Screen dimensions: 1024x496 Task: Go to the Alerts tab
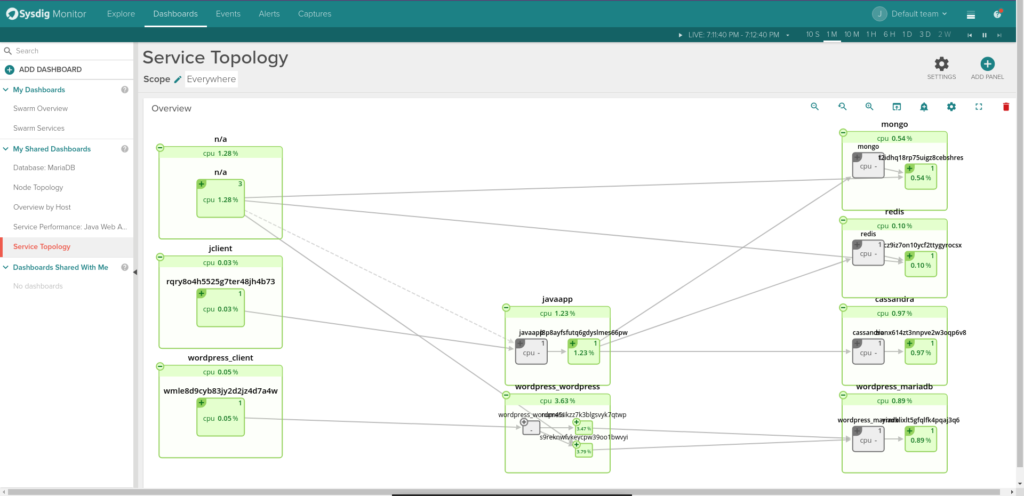[269, 14]
